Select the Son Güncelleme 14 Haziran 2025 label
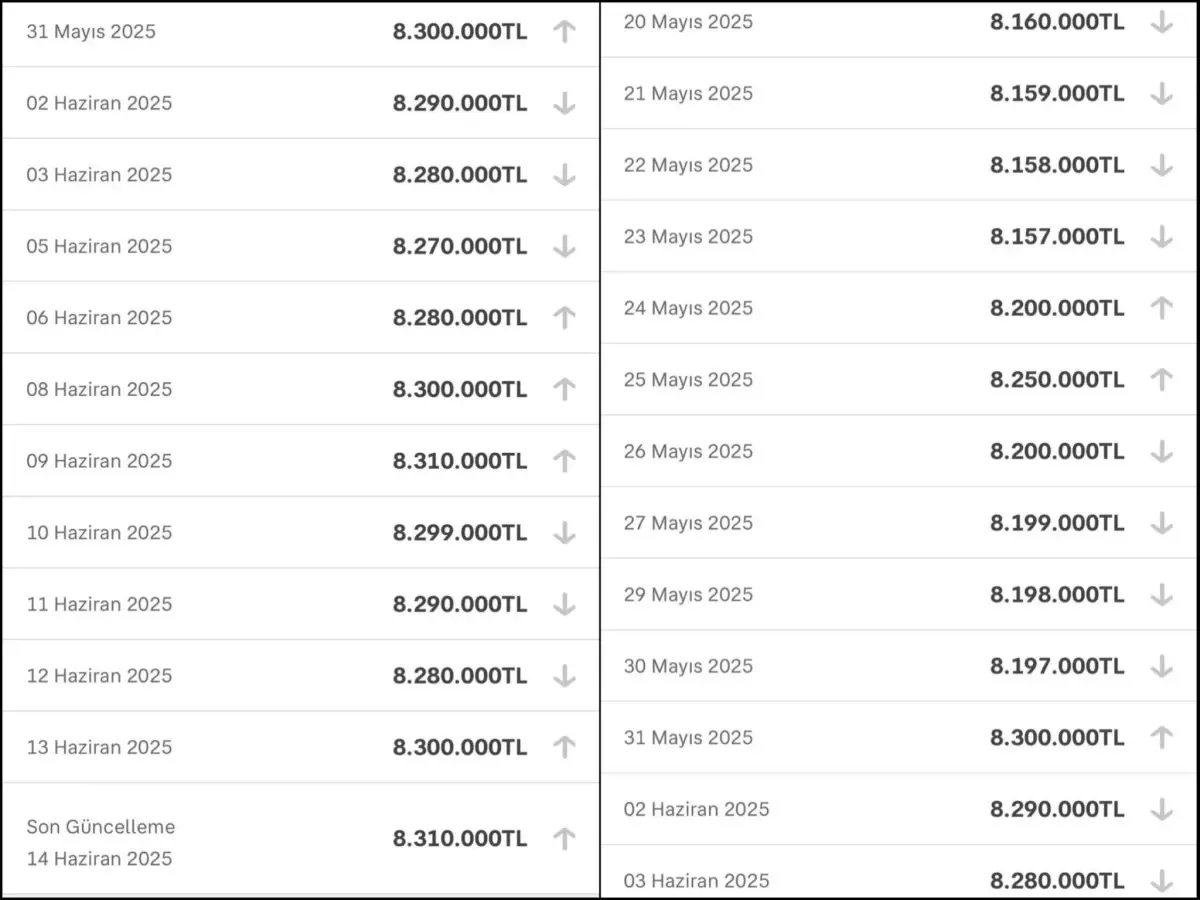This screenshot has width=1200, height=900. tap(100, 842)
